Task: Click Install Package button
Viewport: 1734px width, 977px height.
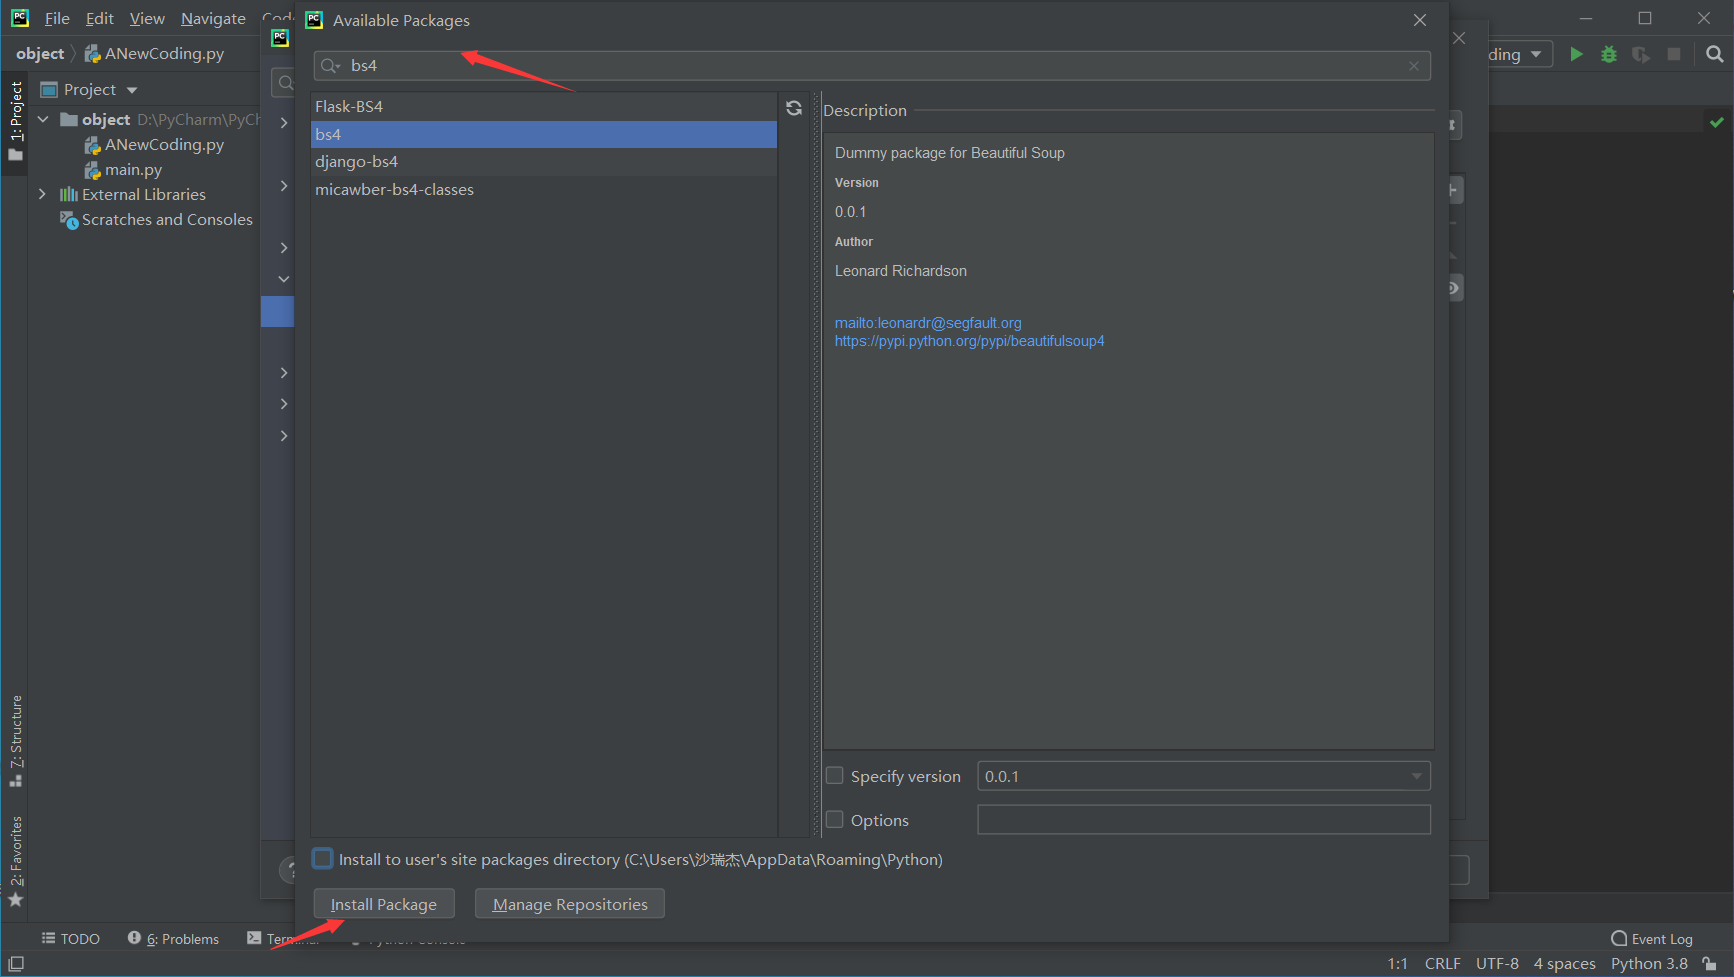Action: (384, 904)
